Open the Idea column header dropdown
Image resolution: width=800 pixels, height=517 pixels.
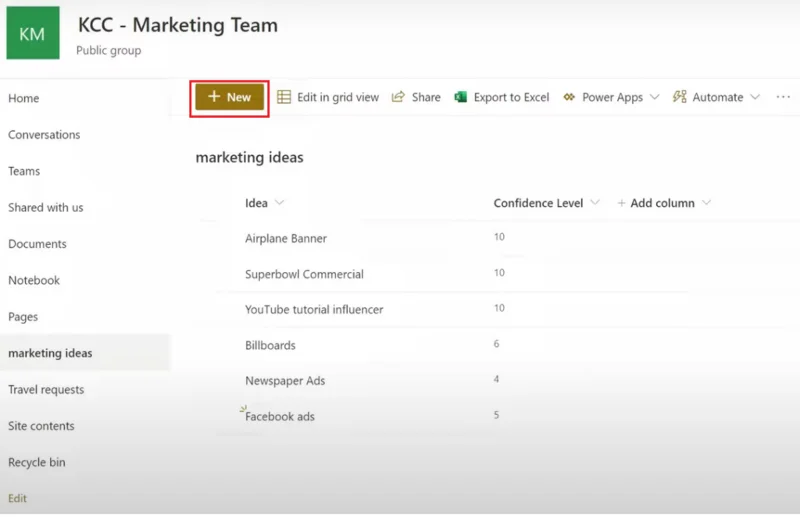[279, 203]
